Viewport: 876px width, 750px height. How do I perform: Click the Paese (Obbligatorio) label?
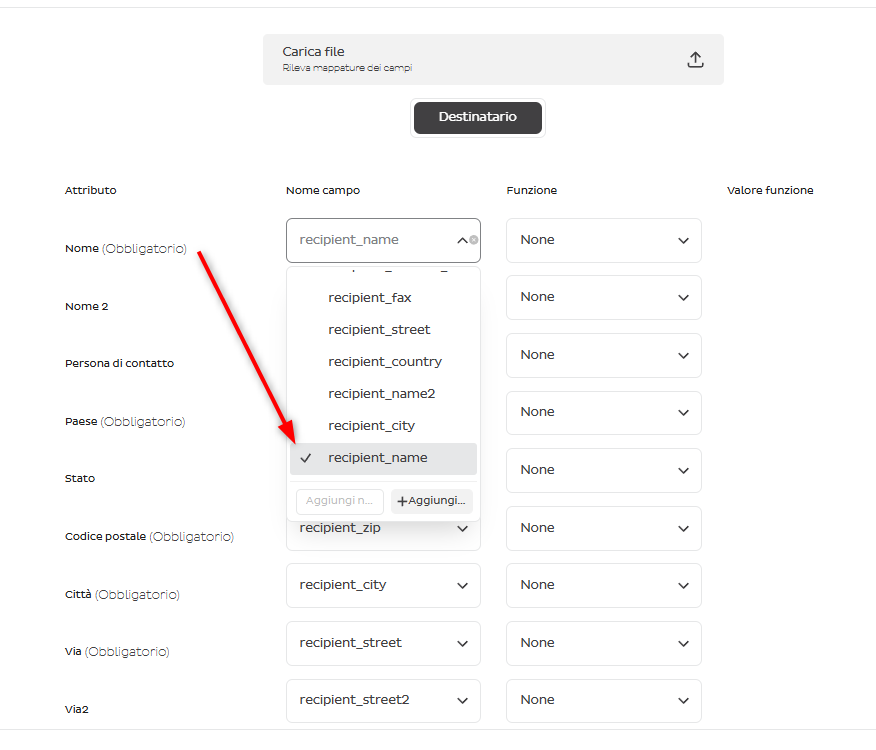coord(125,421)
